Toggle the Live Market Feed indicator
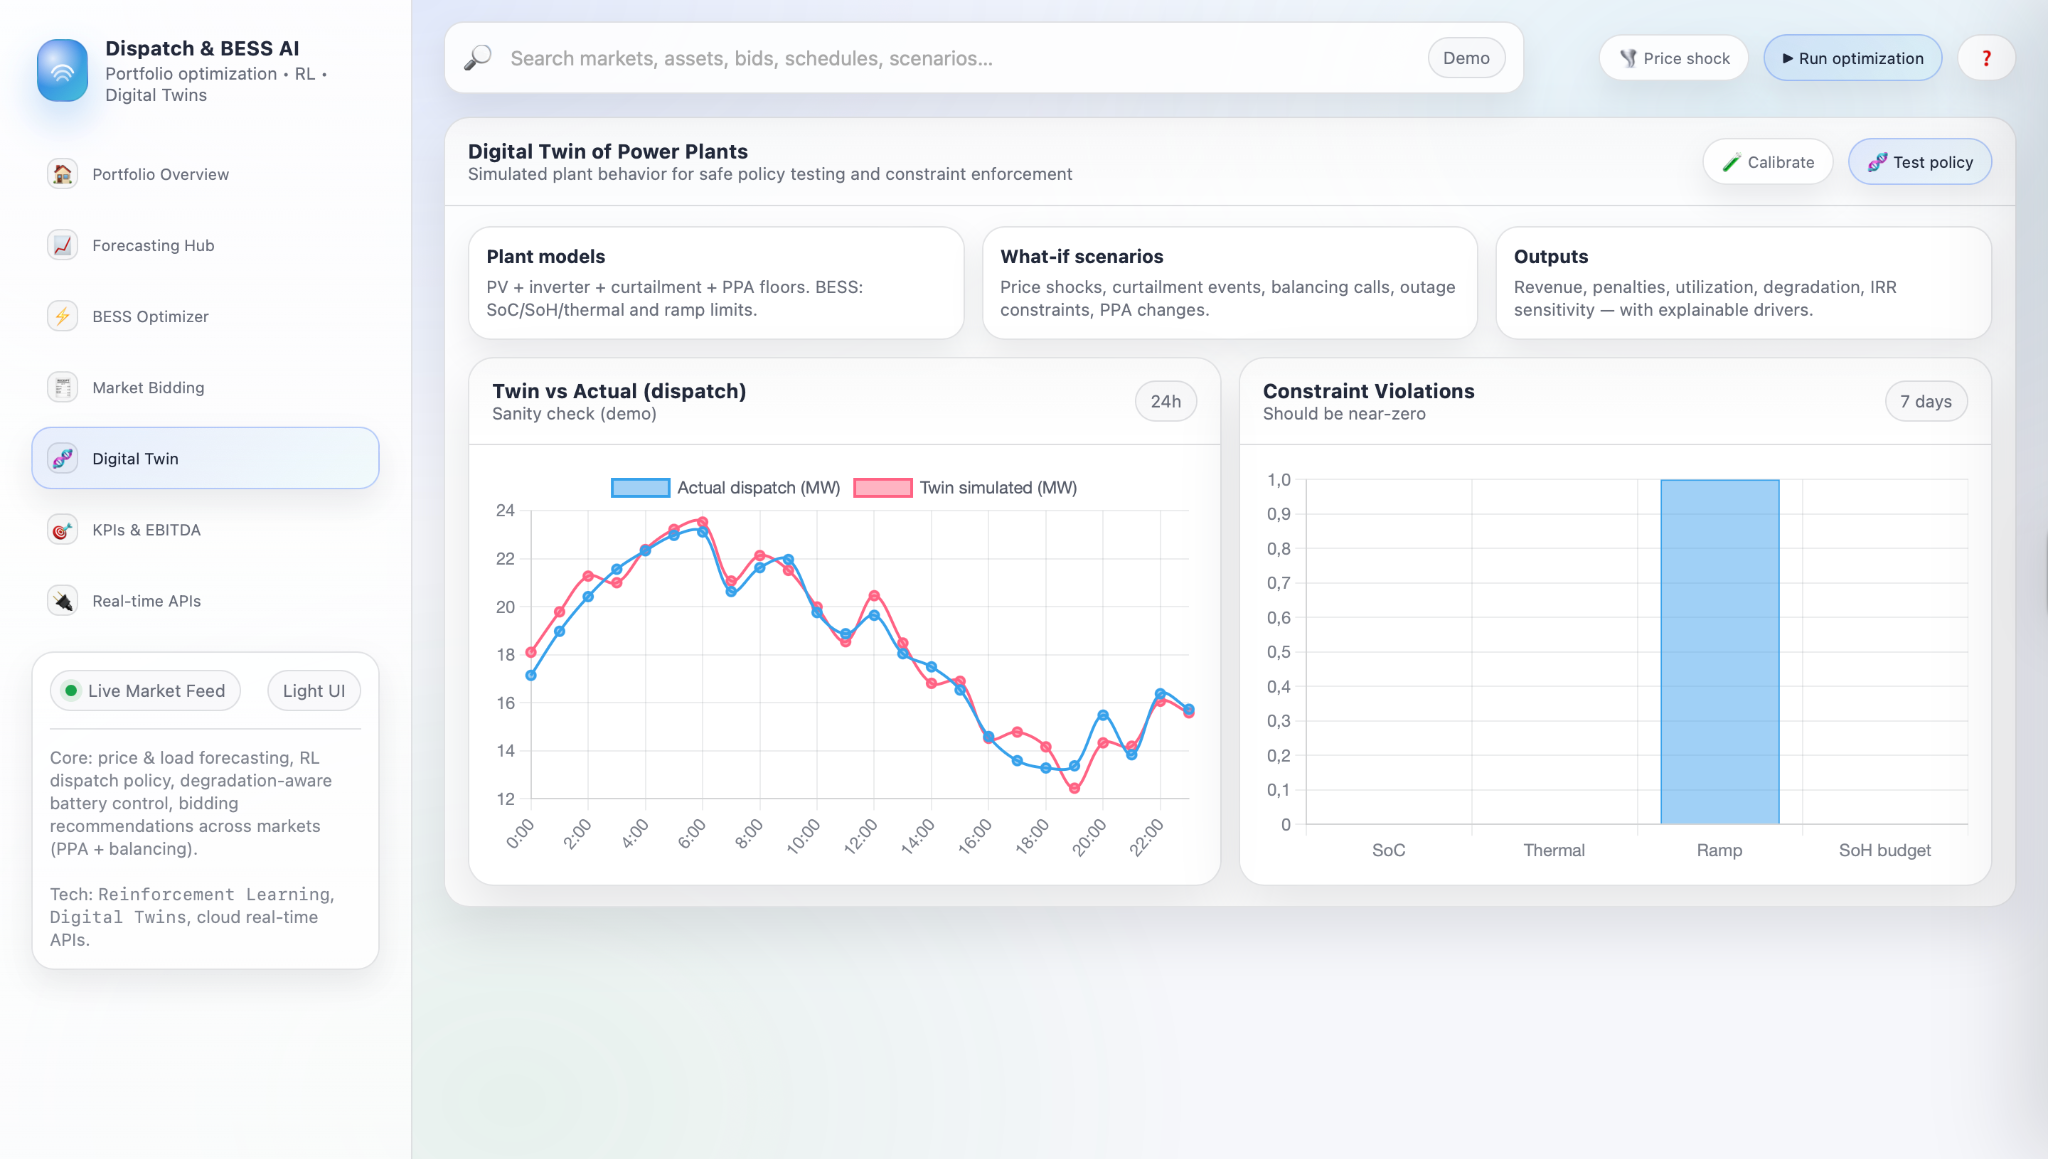The height and width of the screenshot is (1159, 2048). [x=146, y=691]
